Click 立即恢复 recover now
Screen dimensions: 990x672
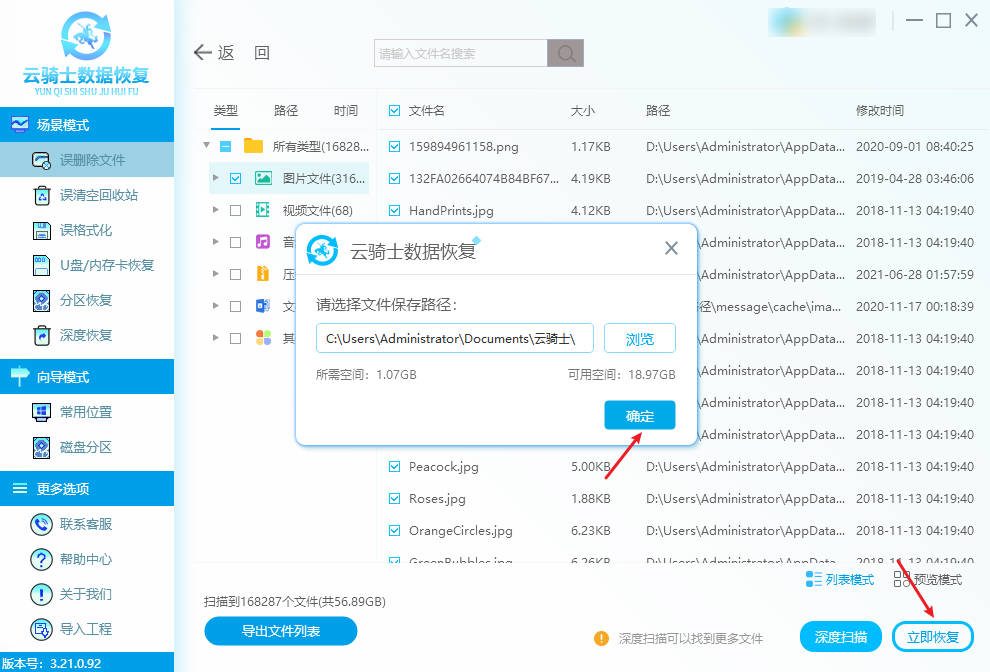[x=933, y=637]
